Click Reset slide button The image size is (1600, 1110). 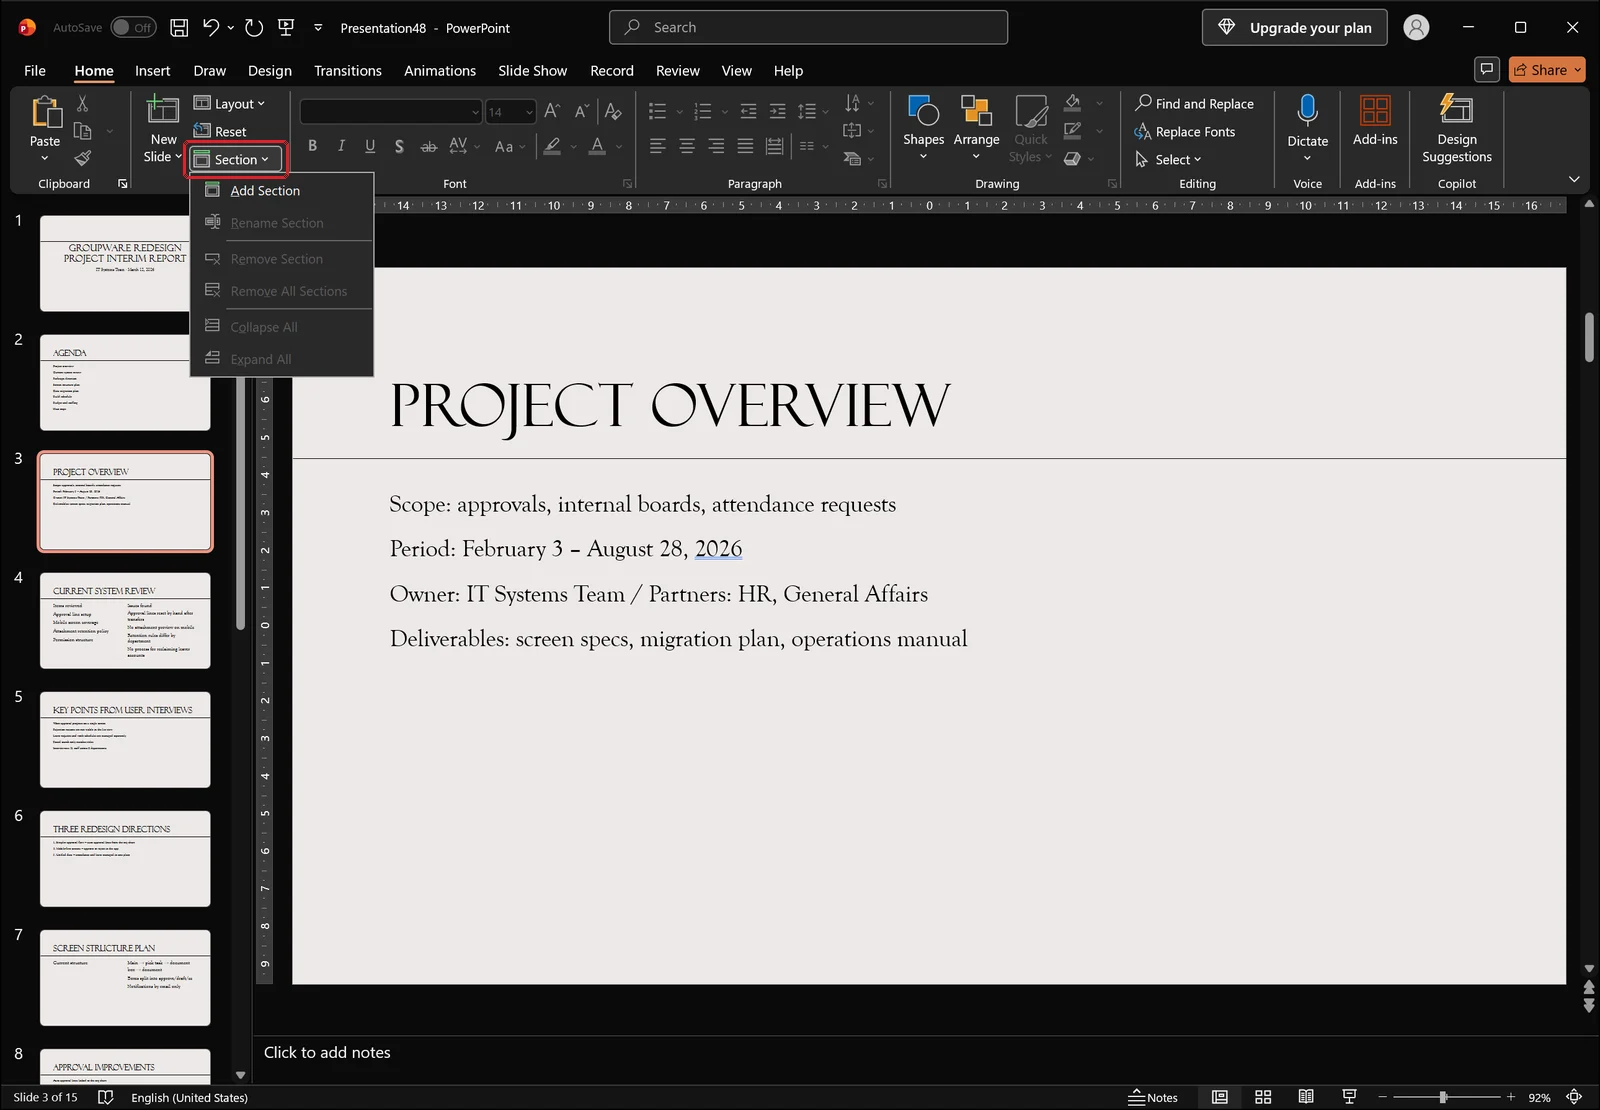[220, 131]
